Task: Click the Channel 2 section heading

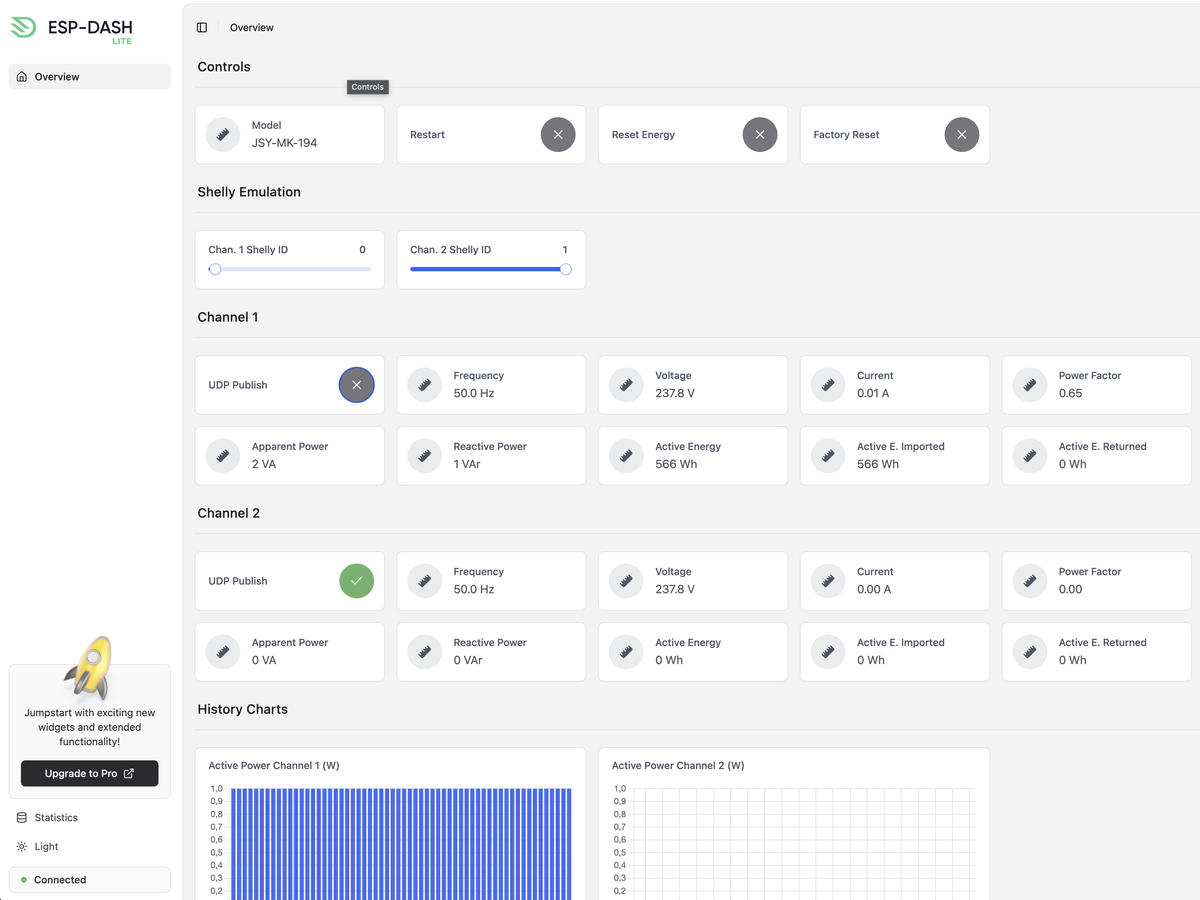Action: point(229,513)
